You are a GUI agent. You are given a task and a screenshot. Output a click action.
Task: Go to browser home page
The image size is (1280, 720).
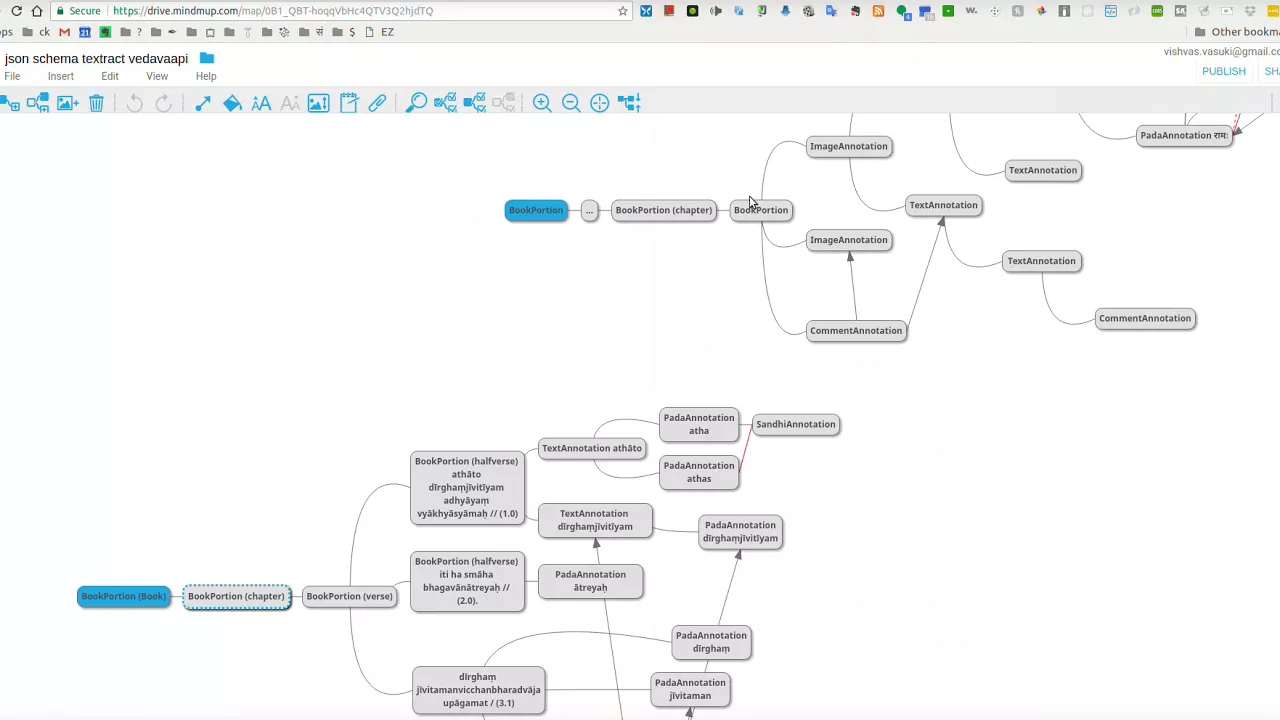click(37, 11)
